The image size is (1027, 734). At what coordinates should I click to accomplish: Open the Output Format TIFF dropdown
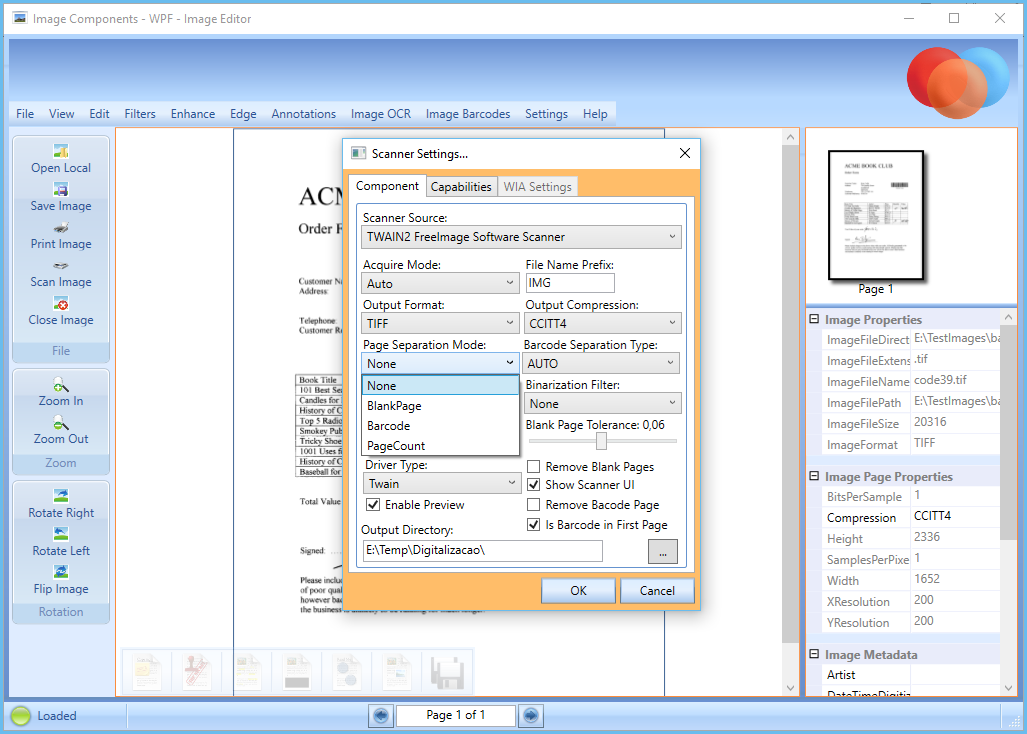tap(440, 323)
